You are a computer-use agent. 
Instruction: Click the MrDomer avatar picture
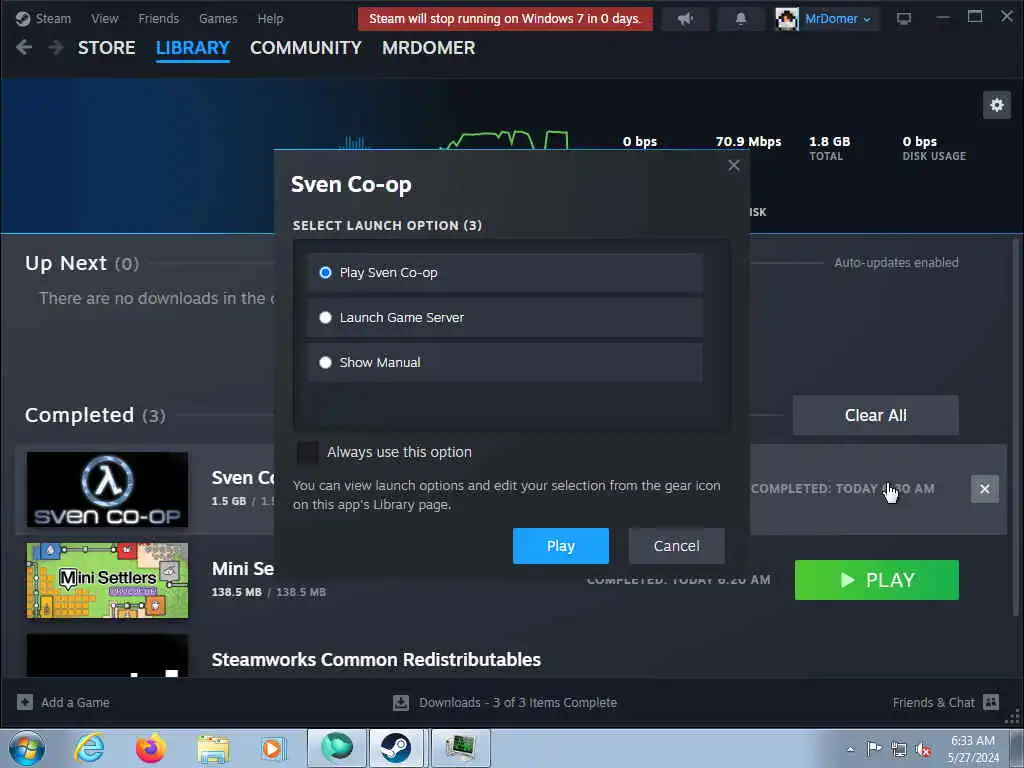click(787, 19)
